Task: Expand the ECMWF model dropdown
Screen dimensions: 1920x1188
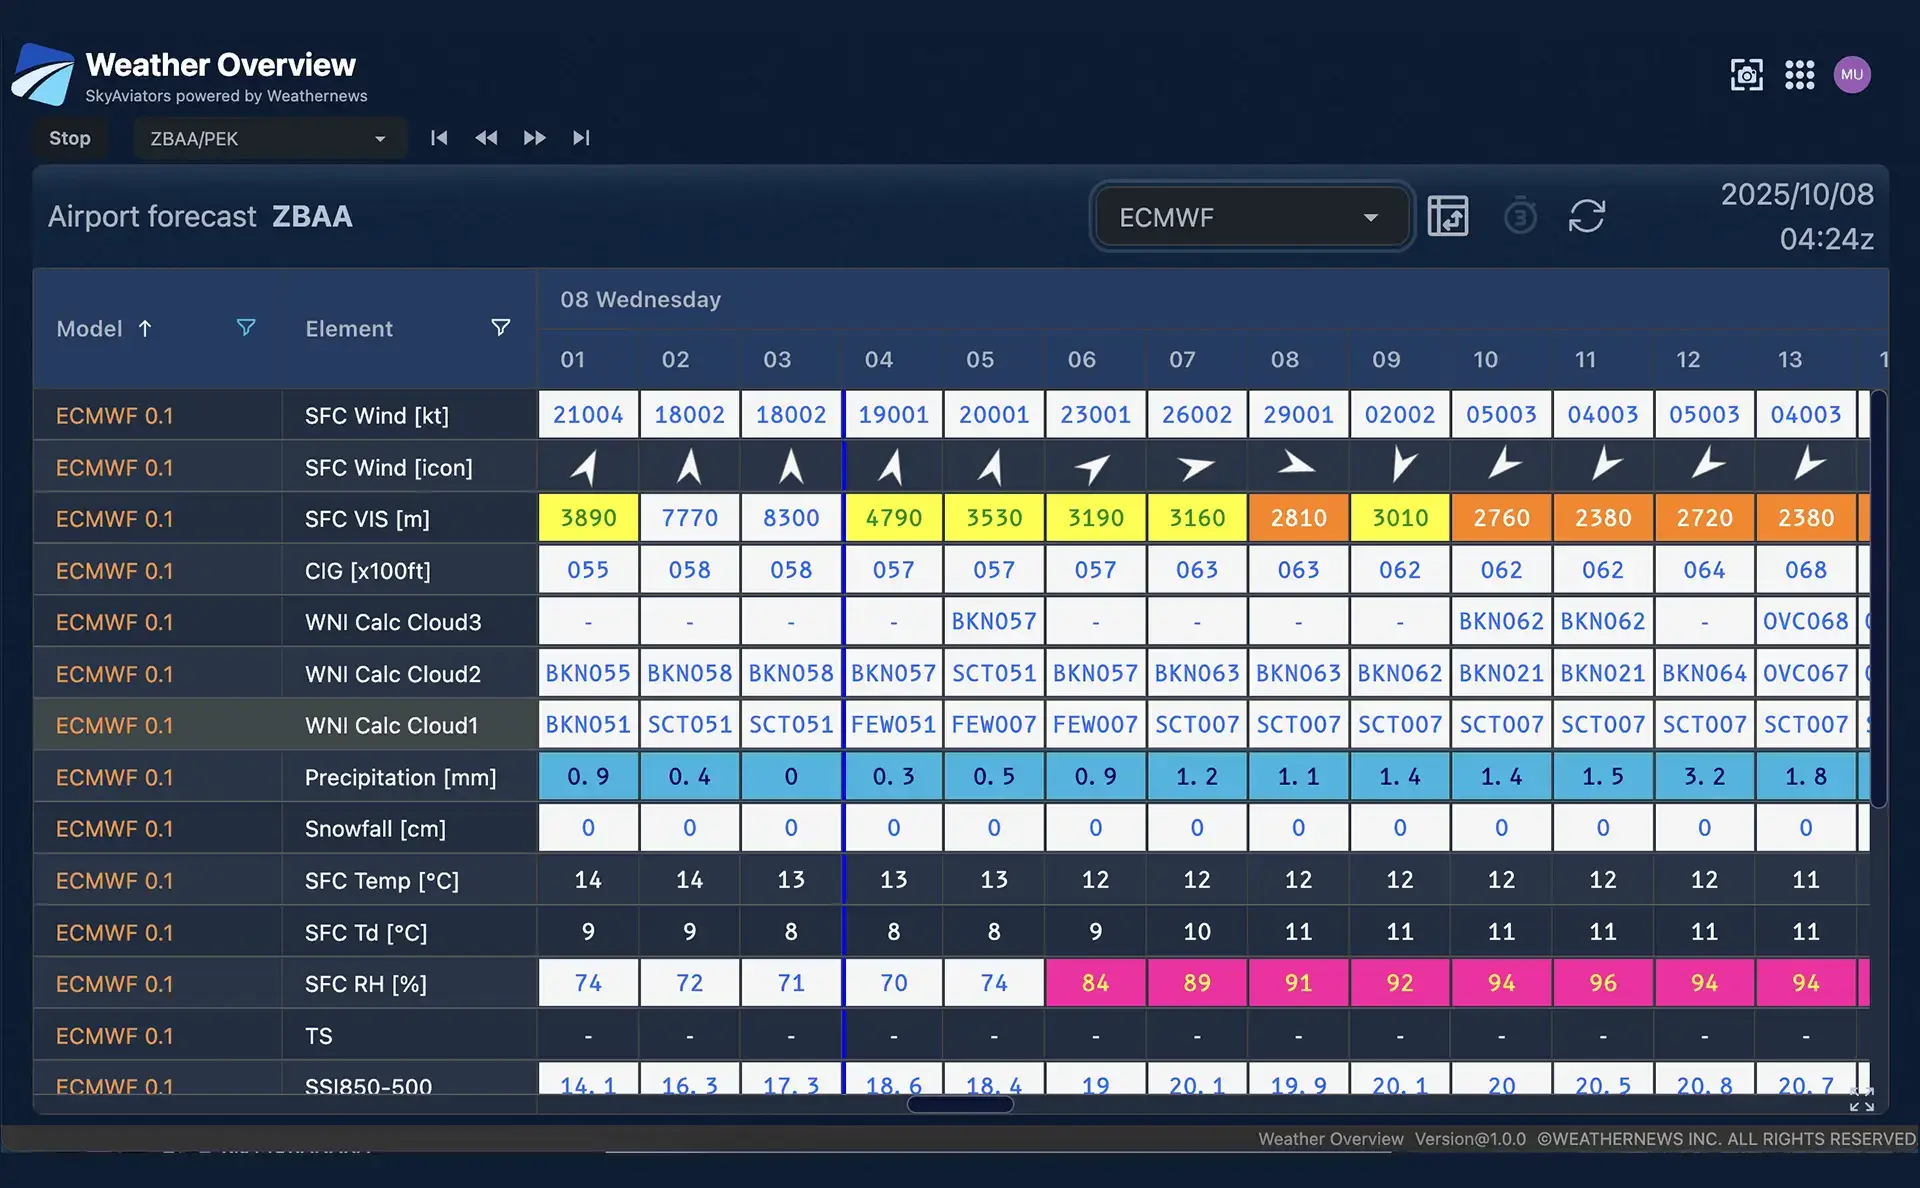Action: [x=1250, y=217]
